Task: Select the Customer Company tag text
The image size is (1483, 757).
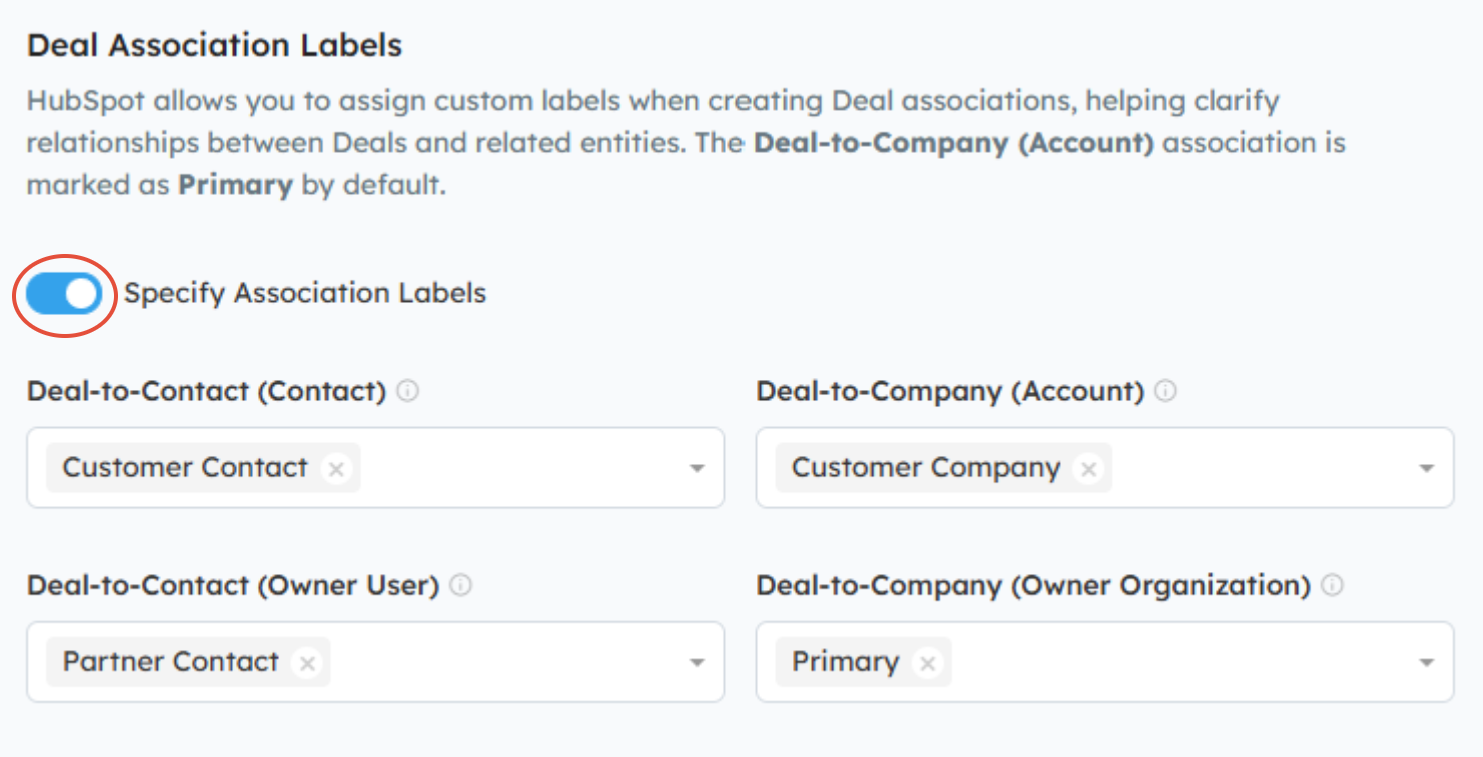Action: pos(925,468)
